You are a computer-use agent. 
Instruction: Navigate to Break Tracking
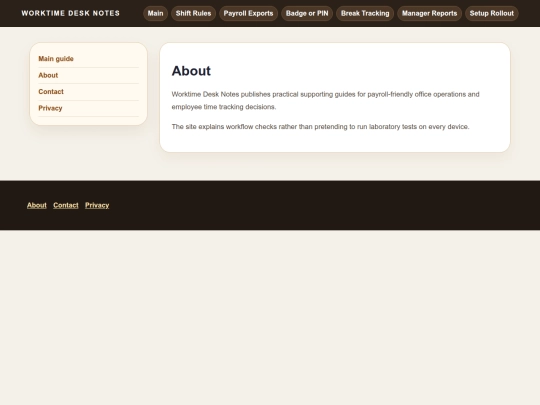point(365,13)
